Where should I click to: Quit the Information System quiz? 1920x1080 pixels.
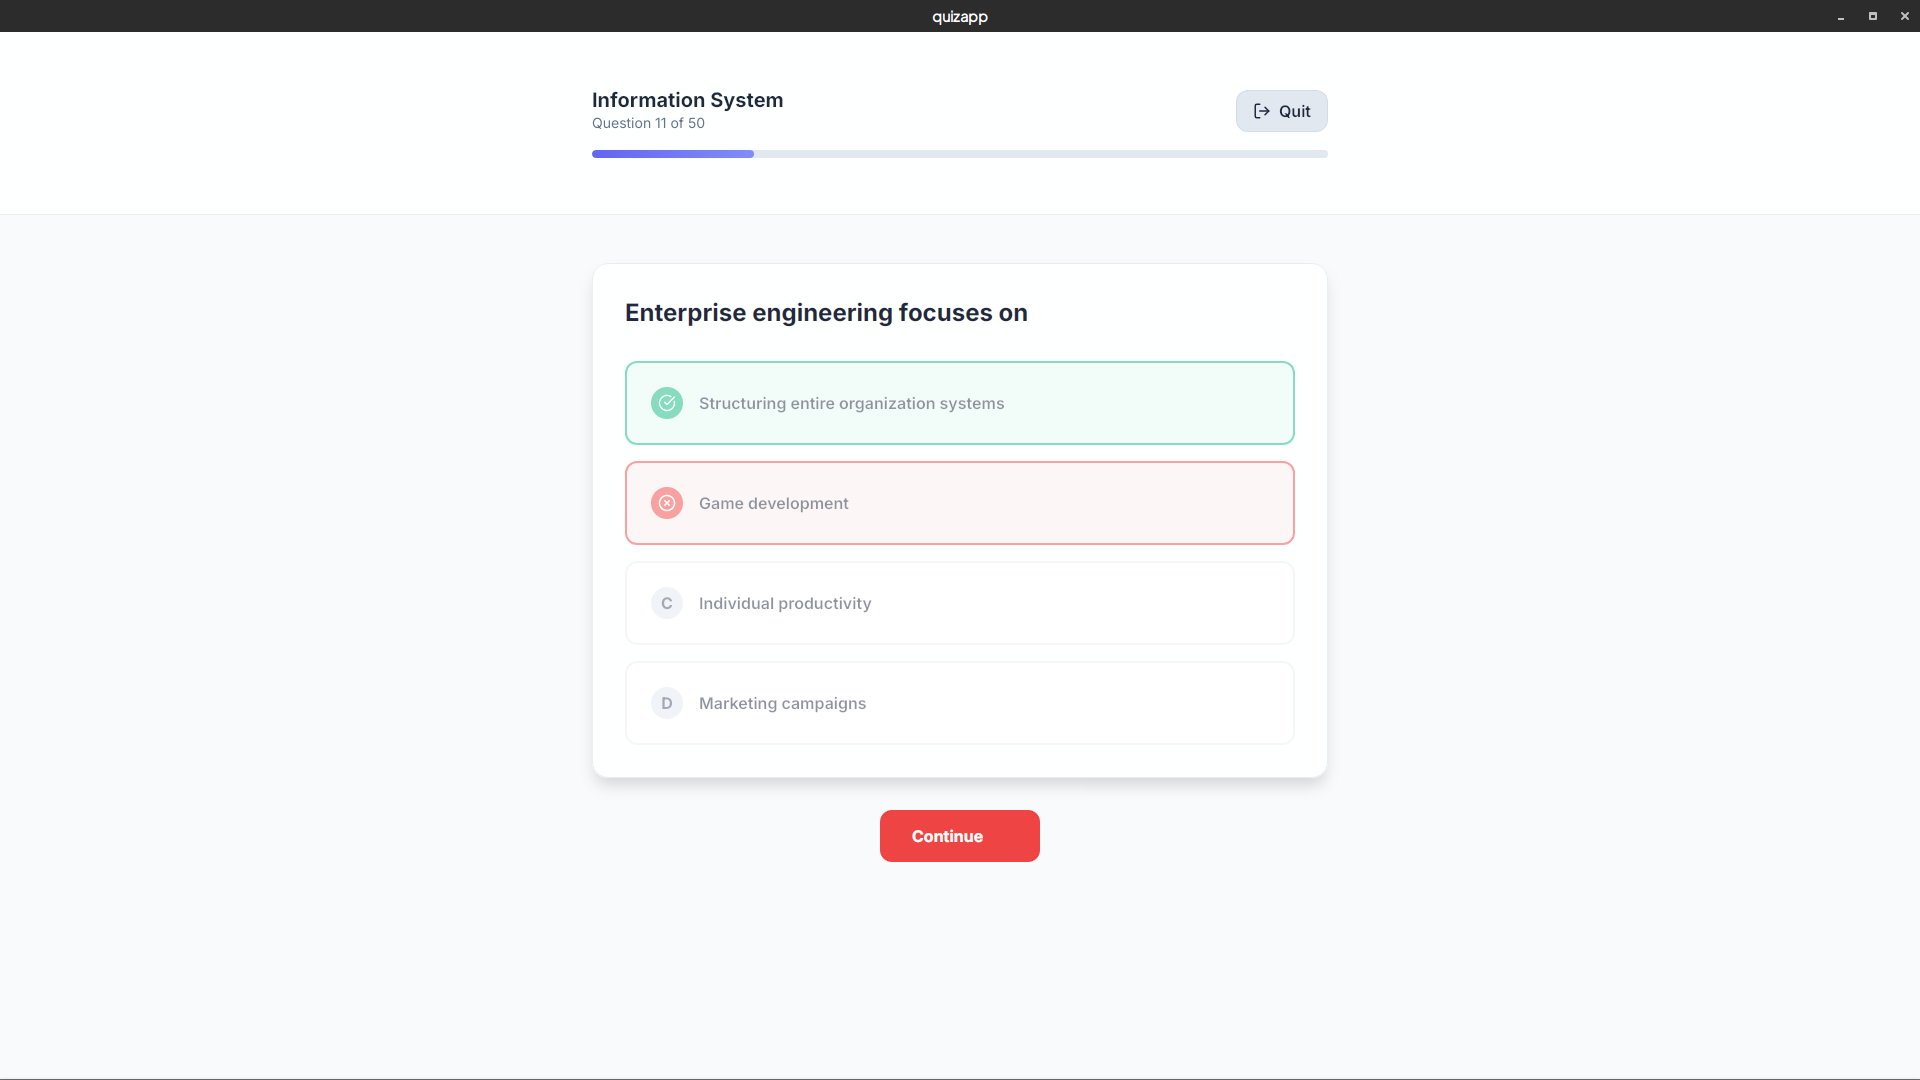tap(1281, 111)
